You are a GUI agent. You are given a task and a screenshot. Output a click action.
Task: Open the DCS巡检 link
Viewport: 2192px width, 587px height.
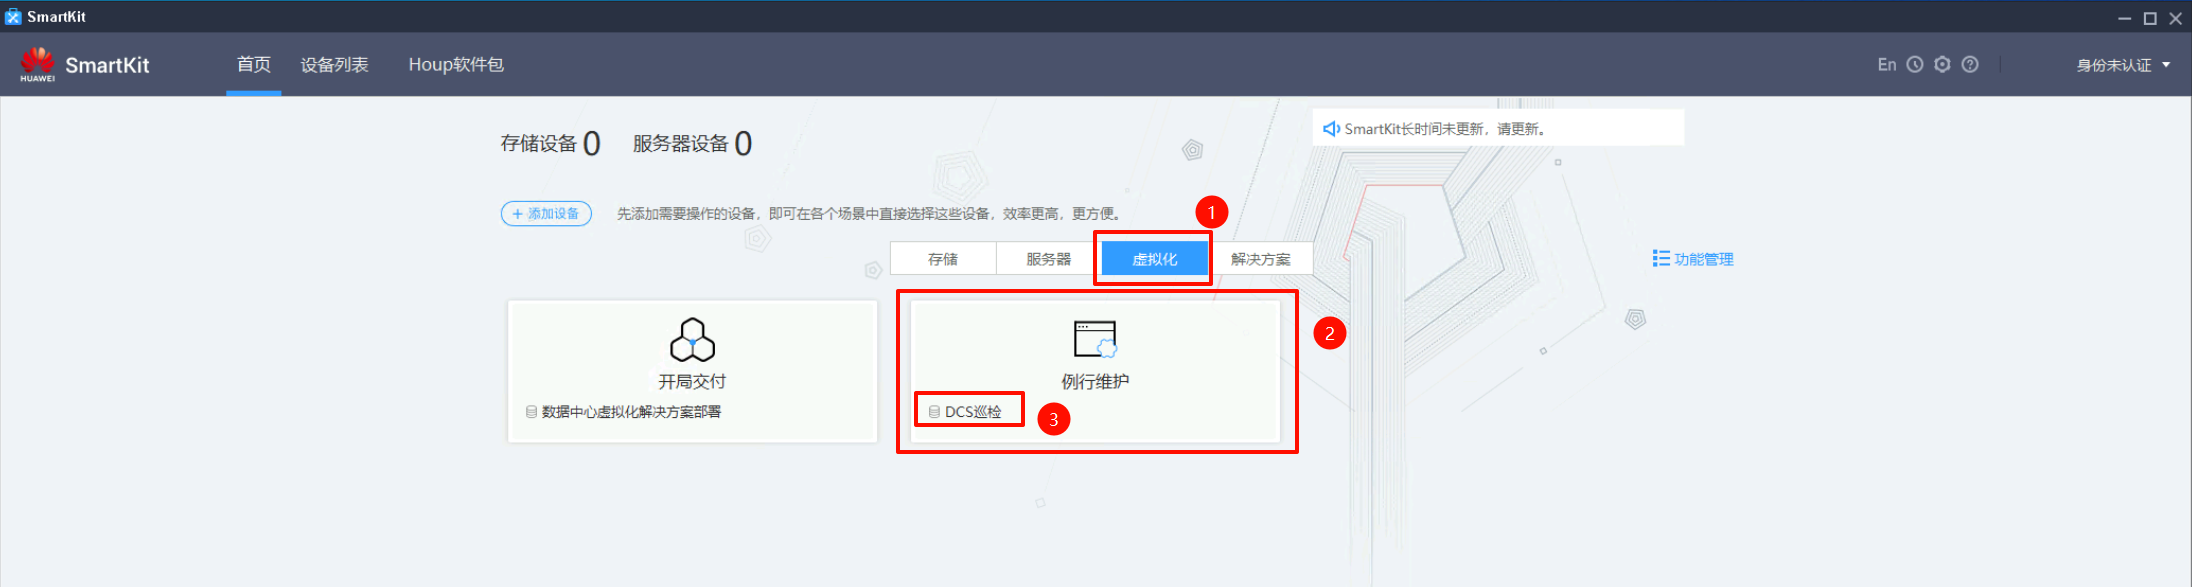click(x=972, y=412)
